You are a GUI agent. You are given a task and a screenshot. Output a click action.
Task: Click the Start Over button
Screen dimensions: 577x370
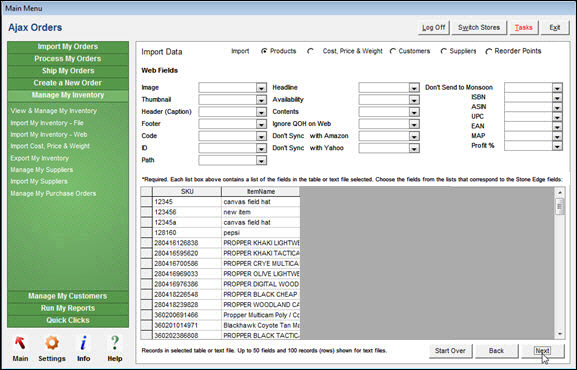(450, 351)
